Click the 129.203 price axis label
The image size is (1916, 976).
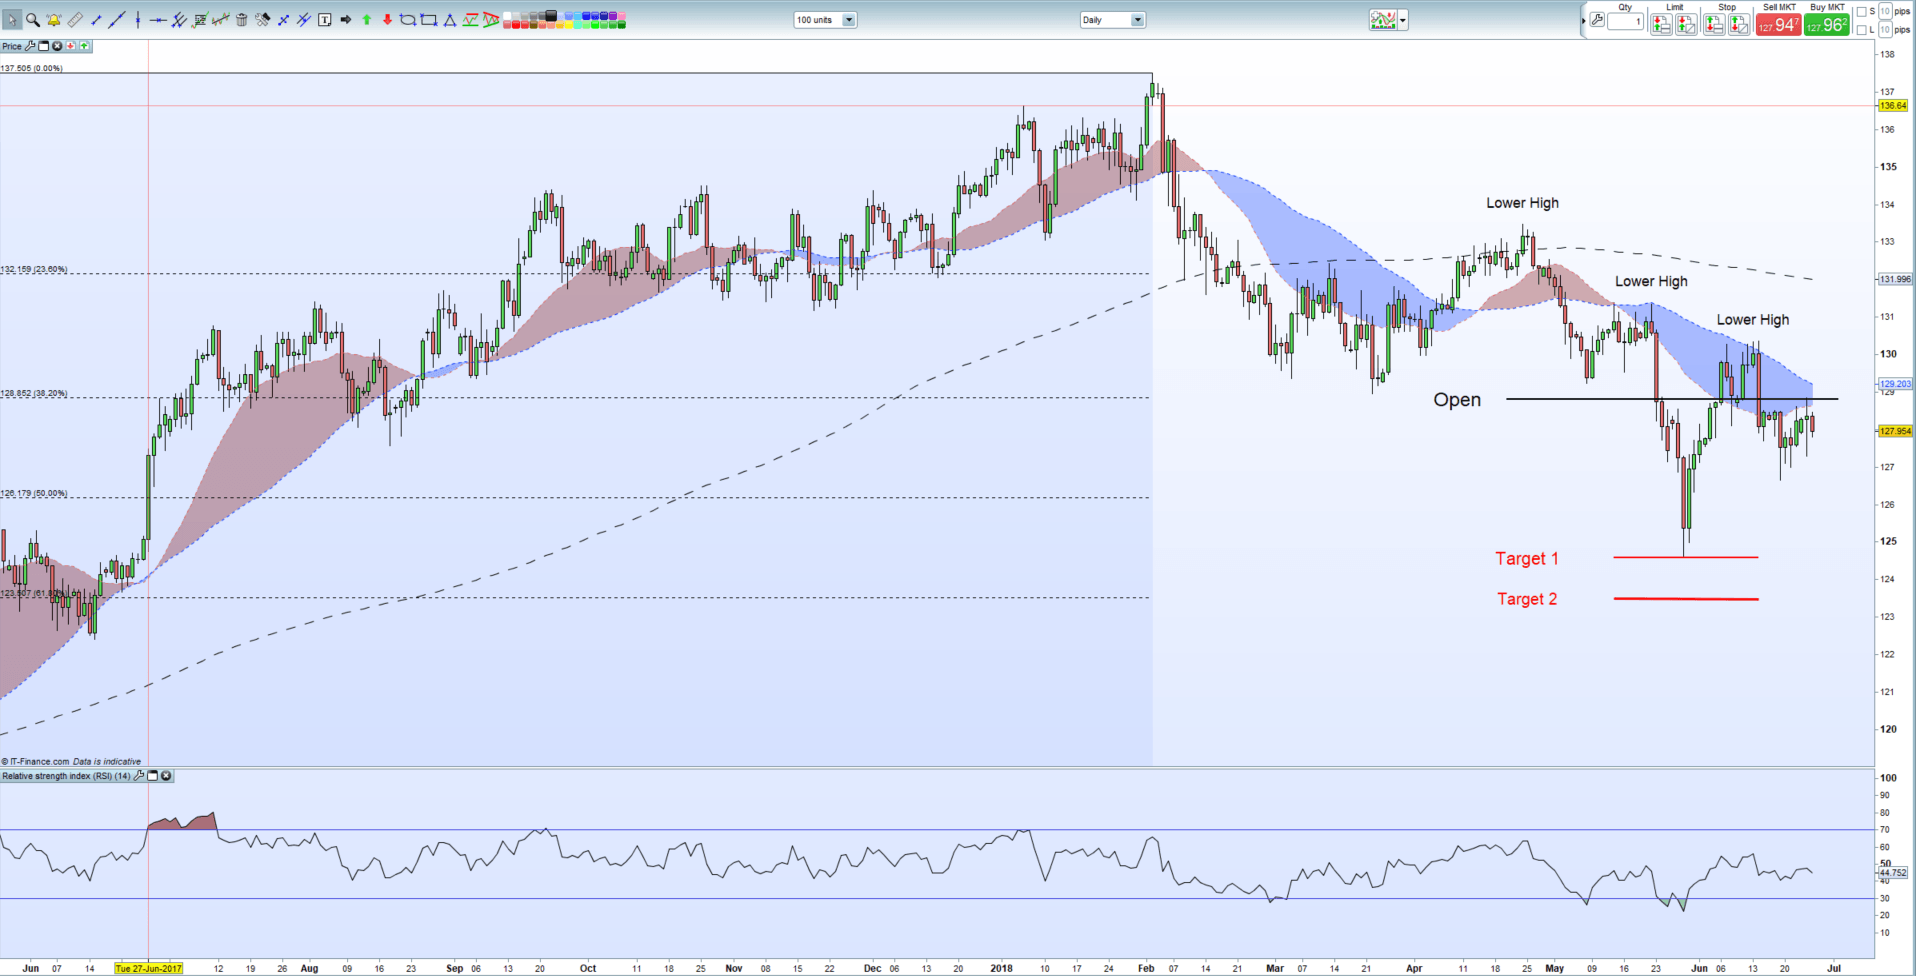pyautogui.click(x=1895, y=384)
